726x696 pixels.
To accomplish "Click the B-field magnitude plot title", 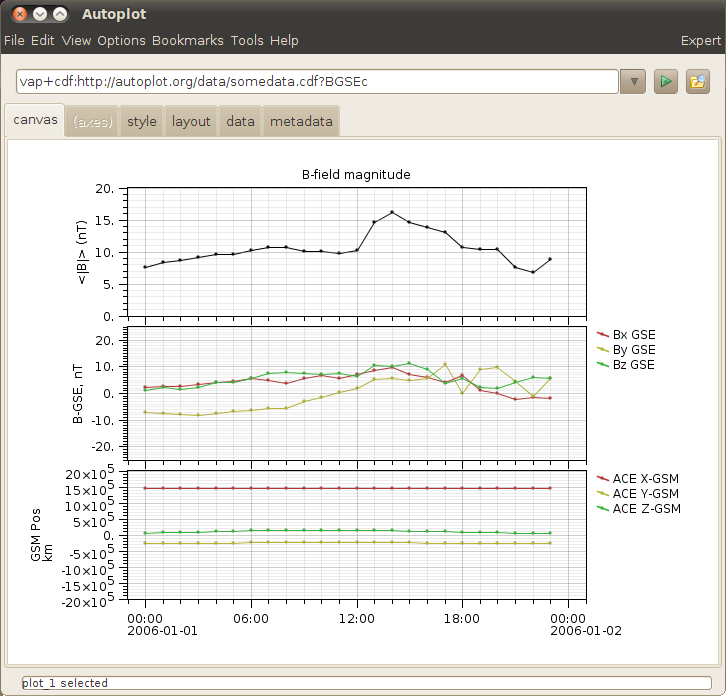I will point(356,174).
